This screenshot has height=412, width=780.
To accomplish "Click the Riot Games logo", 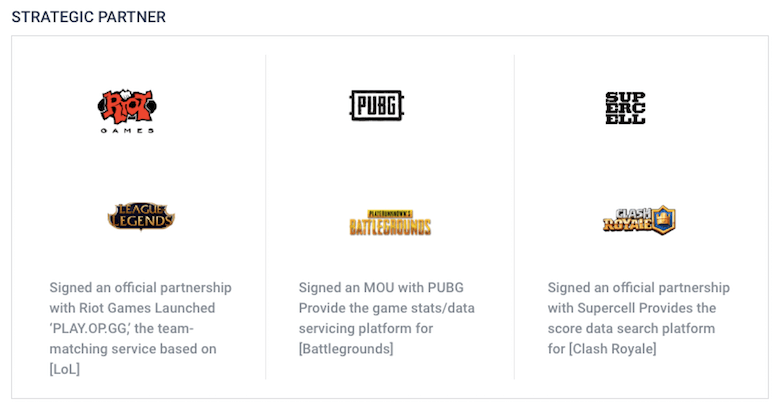I will [127, 111].
